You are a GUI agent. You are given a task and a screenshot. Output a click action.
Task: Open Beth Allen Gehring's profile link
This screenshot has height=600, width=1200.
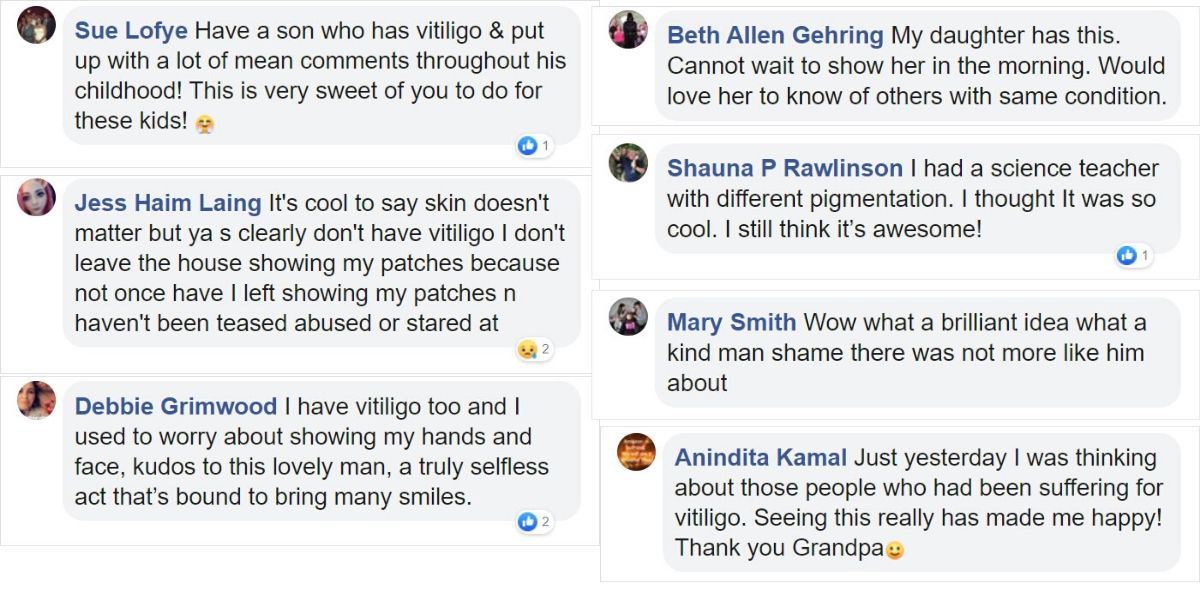tap(775, 36)
